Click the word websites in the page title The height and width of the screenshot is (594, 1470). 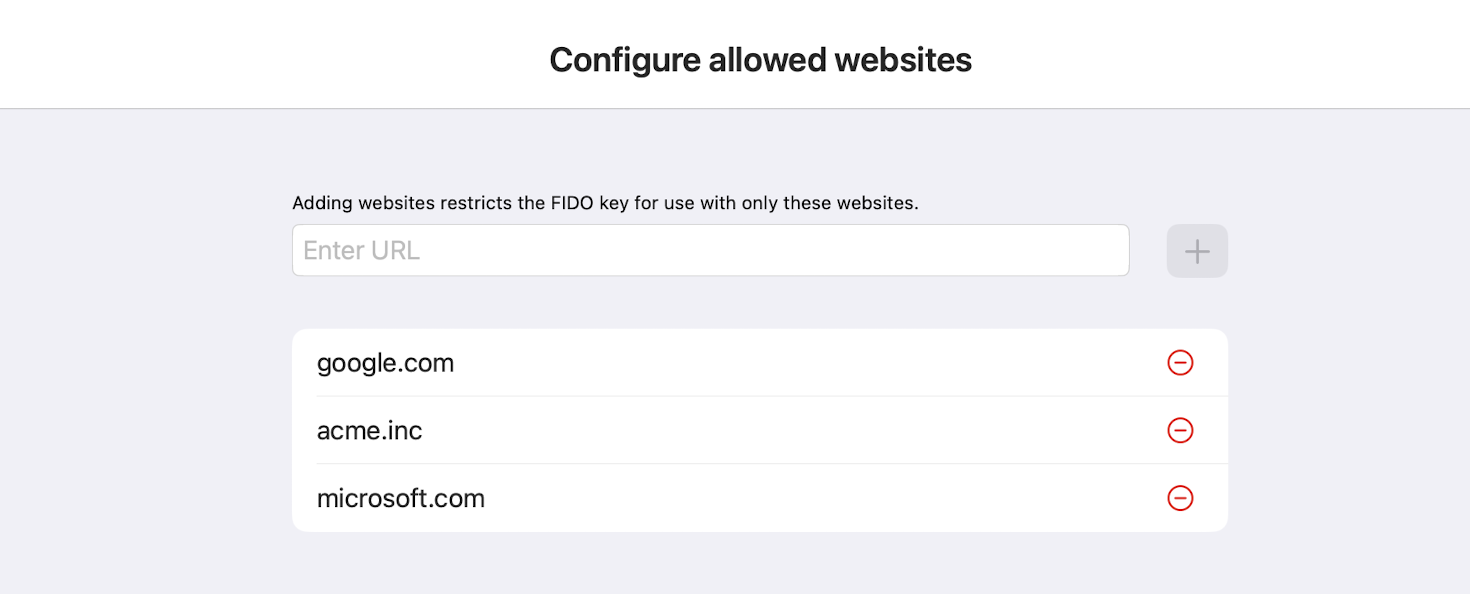tap(903, 60)
